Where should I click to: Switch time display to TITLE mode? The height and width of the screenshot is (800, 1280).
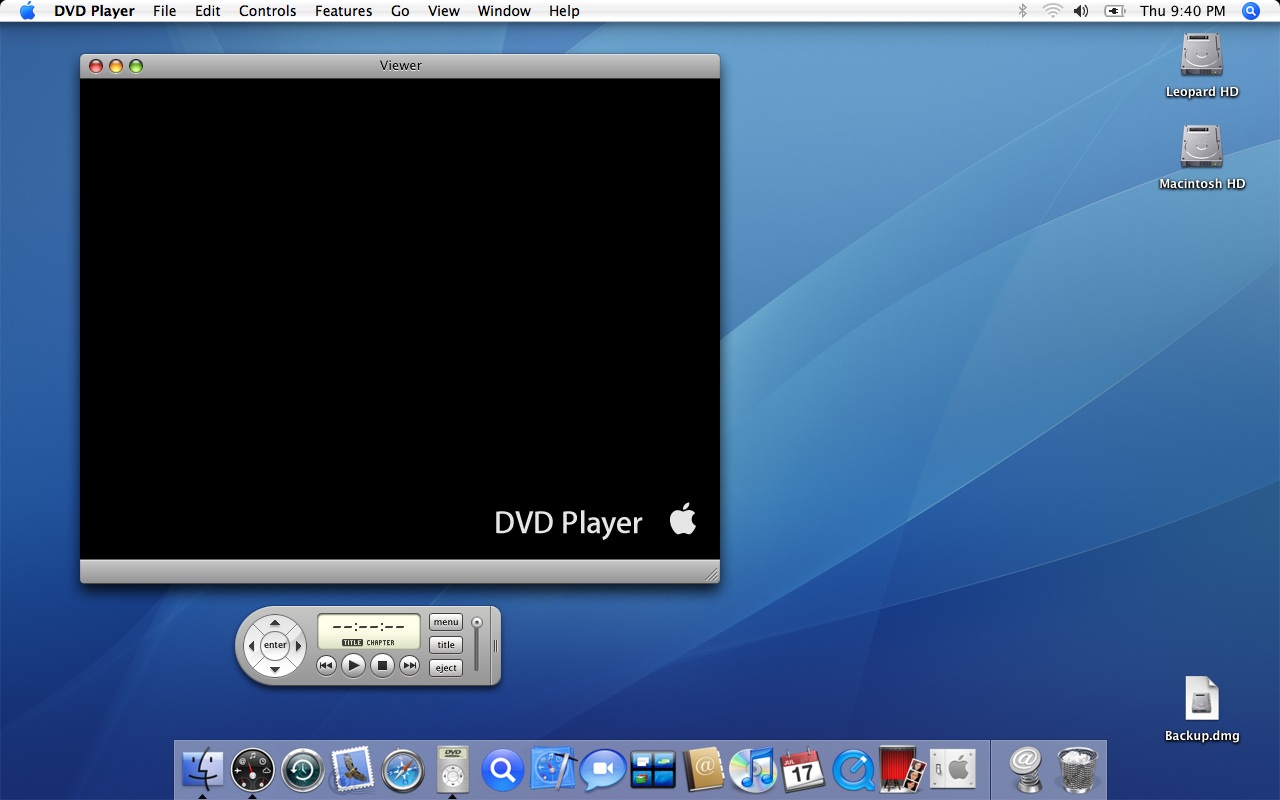pyautogui.click(x=352, y=643)
